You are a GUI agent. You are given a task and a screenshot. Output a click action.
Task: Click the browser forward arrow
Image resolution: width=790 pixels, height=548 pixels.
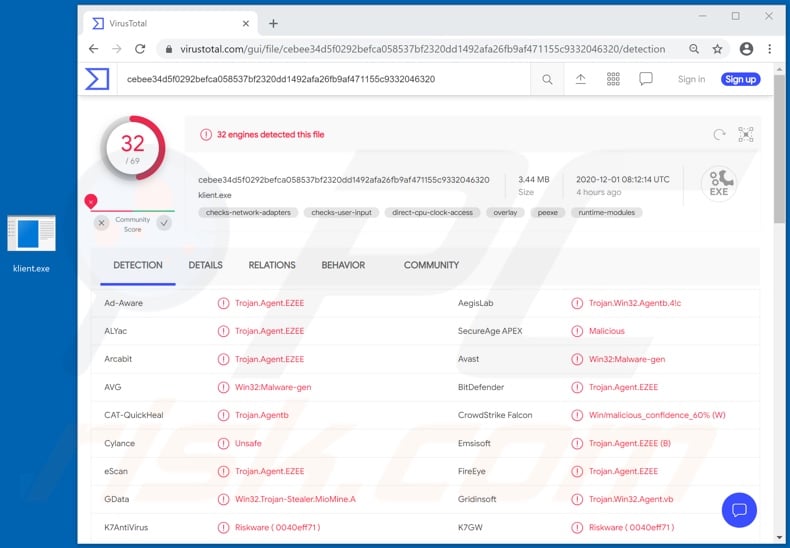tap(117, 49)
